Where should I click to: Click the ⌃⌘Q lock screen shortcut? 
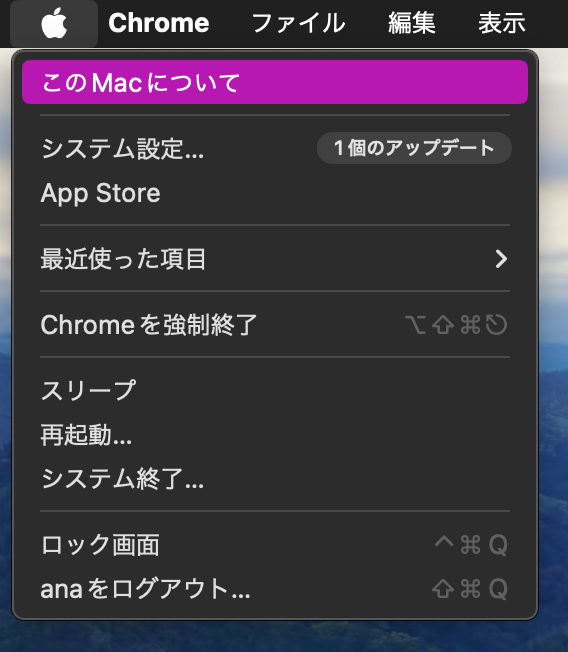[x=471, y=544]
